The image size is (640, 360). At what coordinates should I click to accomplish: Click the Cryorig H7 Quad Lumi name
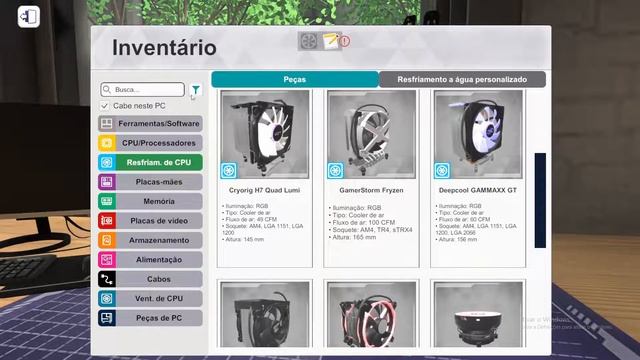[264, 190]
